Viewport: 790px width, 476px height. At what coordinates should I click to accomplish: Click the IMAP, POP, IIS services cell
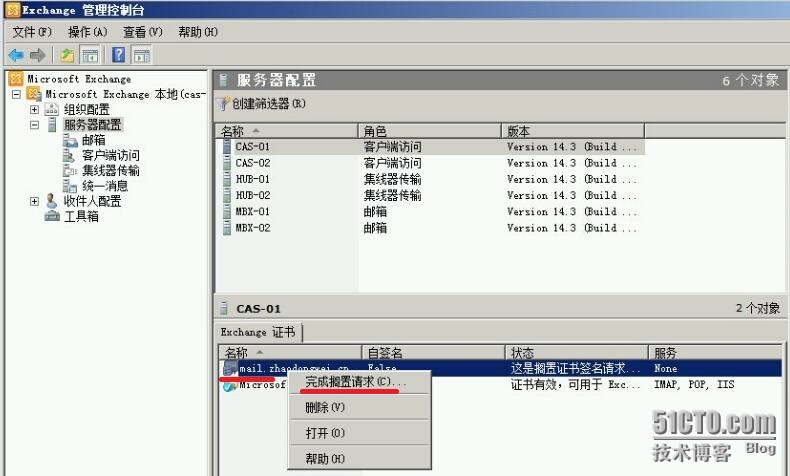(694, 384)
